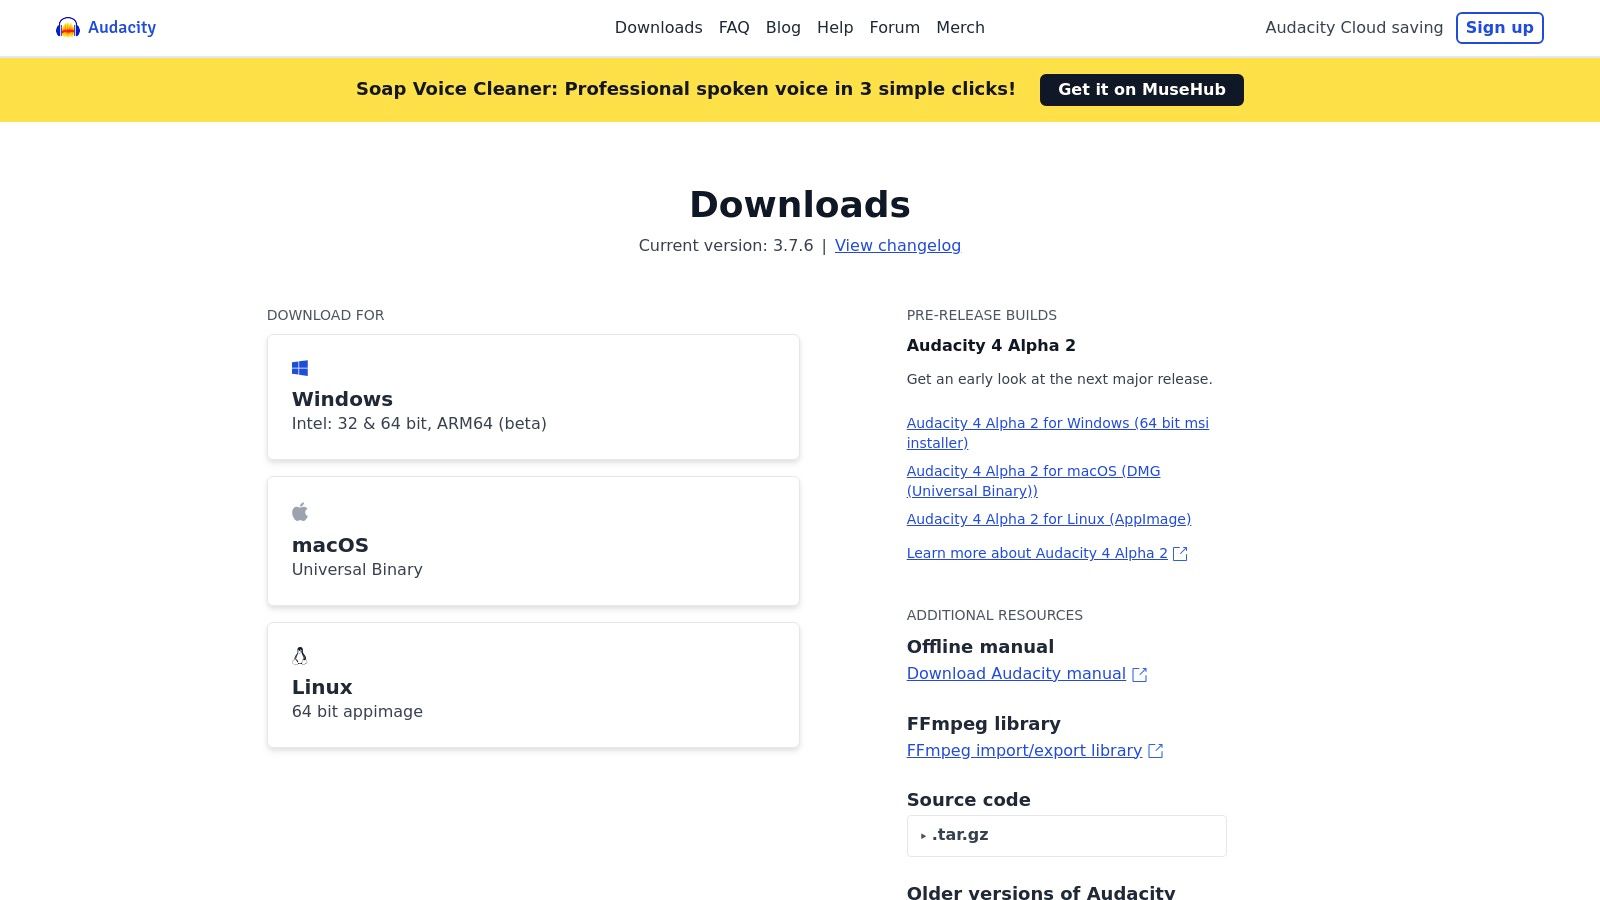The height and width of the screenshot is (900, 1600).
Task: Click the Apple logo icon
Action: 300,512
